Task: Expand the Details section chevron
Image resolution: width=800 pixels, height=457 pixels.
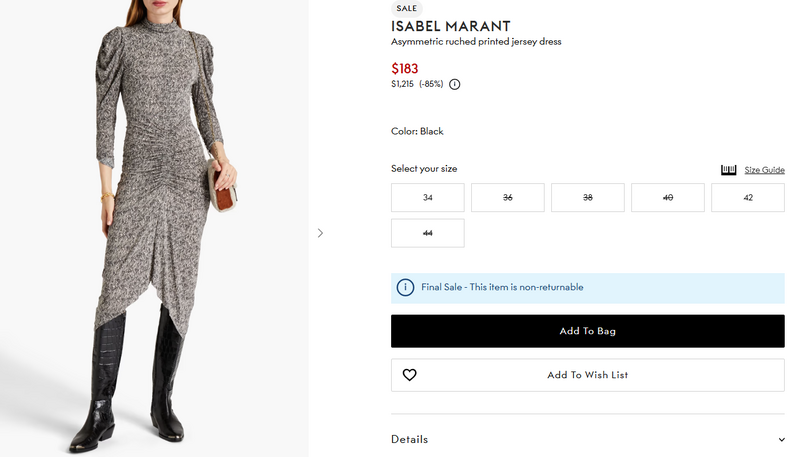Action: point(781,439)
